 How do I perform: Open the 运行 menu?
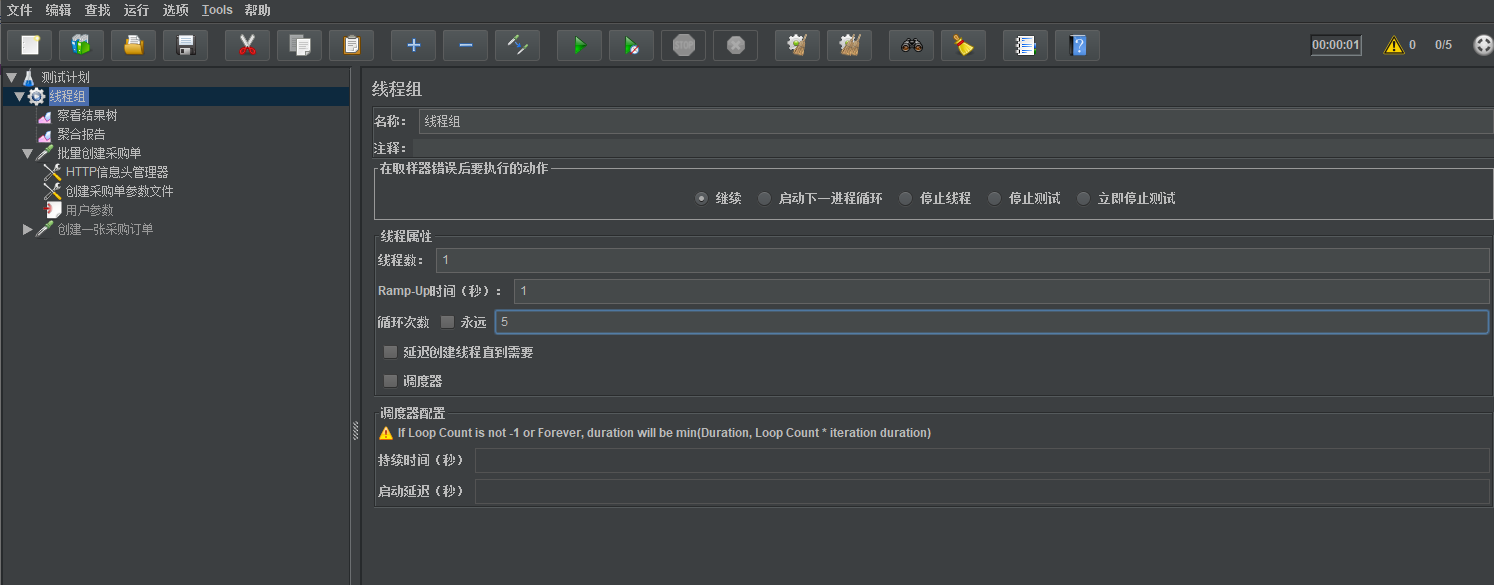tap(136, 10)
